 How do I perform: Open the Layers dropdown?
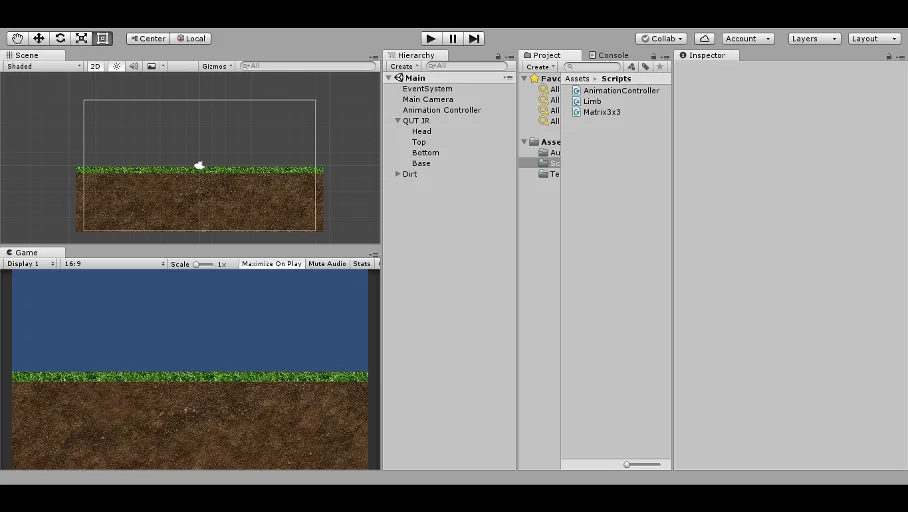814,38
